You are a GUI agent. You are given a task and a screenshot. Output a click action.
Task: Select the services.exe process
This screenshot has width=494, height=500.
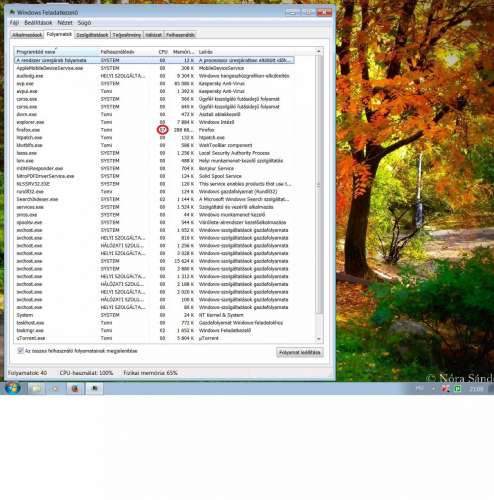point(154,207)
